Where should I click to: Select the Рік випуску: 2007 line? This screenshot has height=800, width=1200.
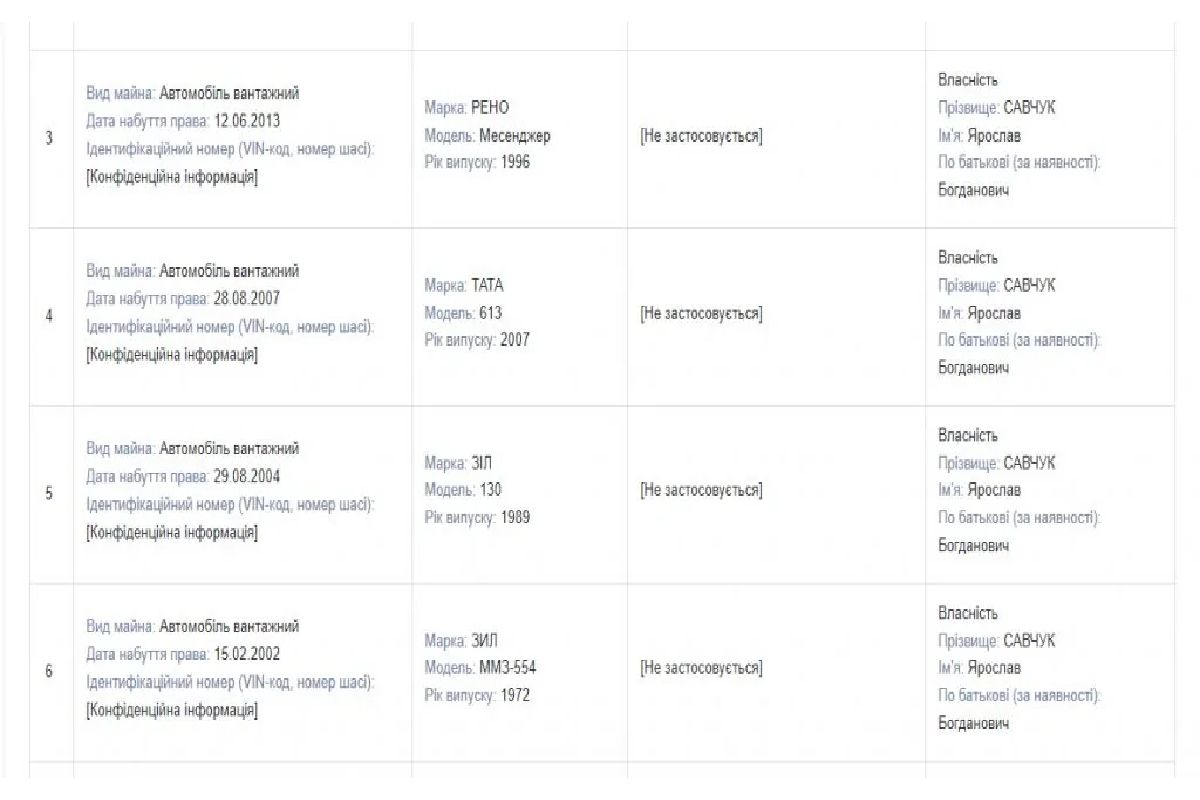tap(477, 340)
